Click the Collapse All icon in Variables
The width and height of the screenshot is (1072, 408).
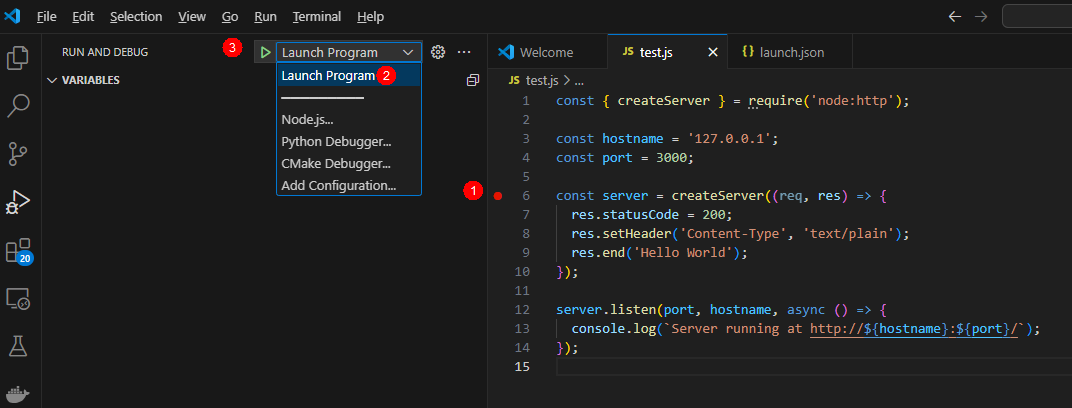472,80
